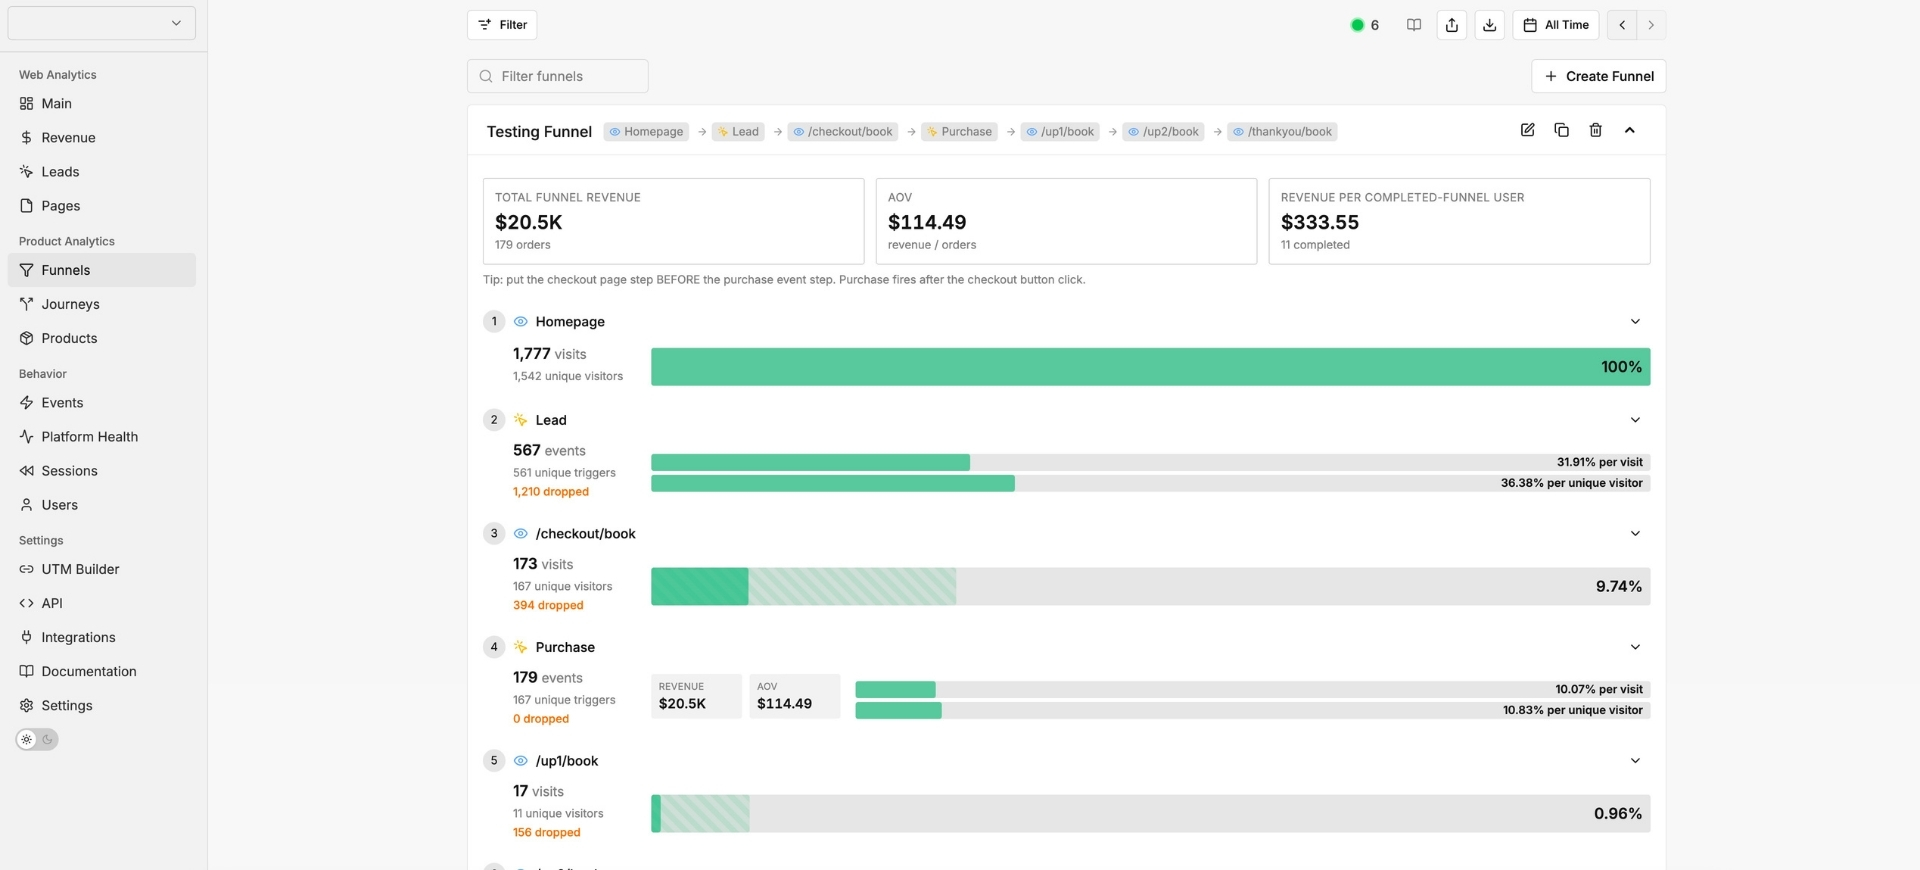This screenshot has height=870, width=1920.
Task: Open the documentation book icon in toolbar
Action: pos(1413,25)
